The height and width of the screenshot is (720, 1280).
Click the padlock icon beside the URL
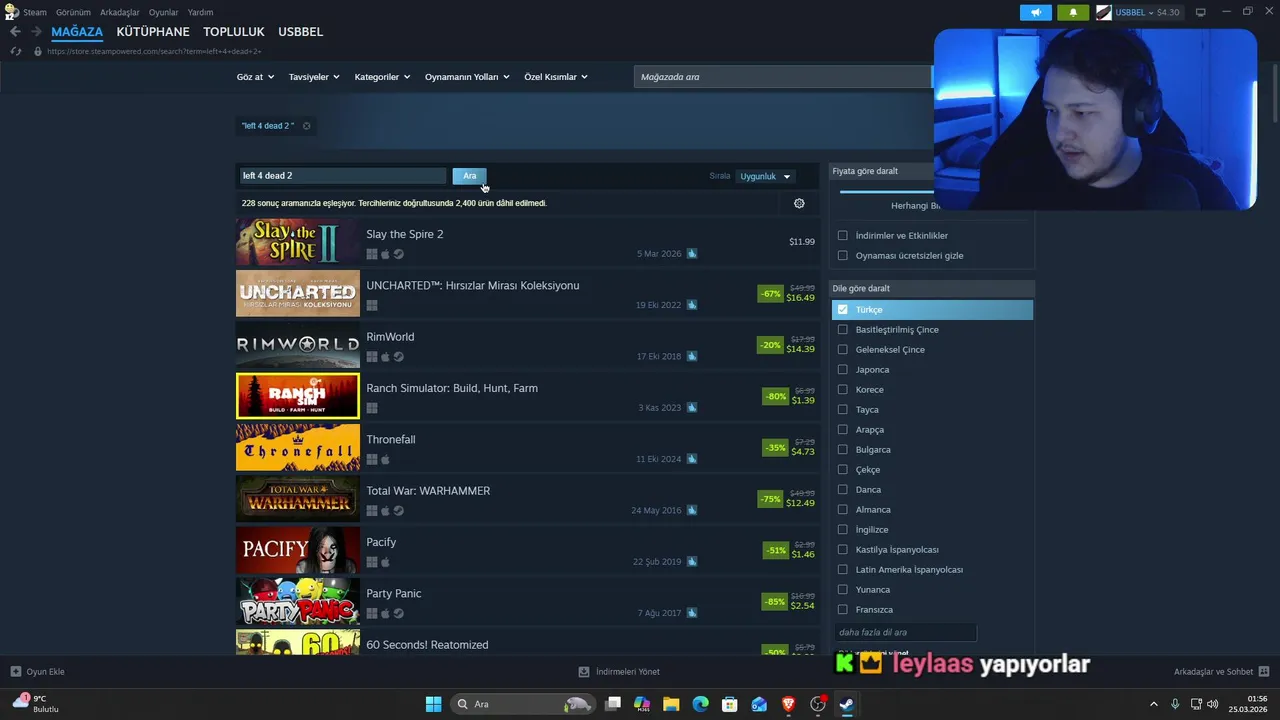click(38, 51)
